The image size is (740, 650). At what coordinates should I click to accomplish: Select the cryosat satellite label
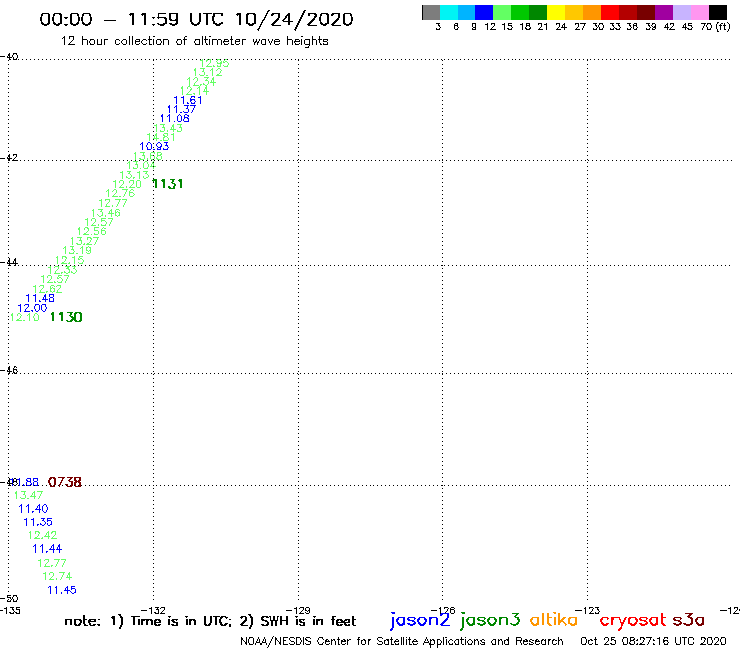pos(633,620)
